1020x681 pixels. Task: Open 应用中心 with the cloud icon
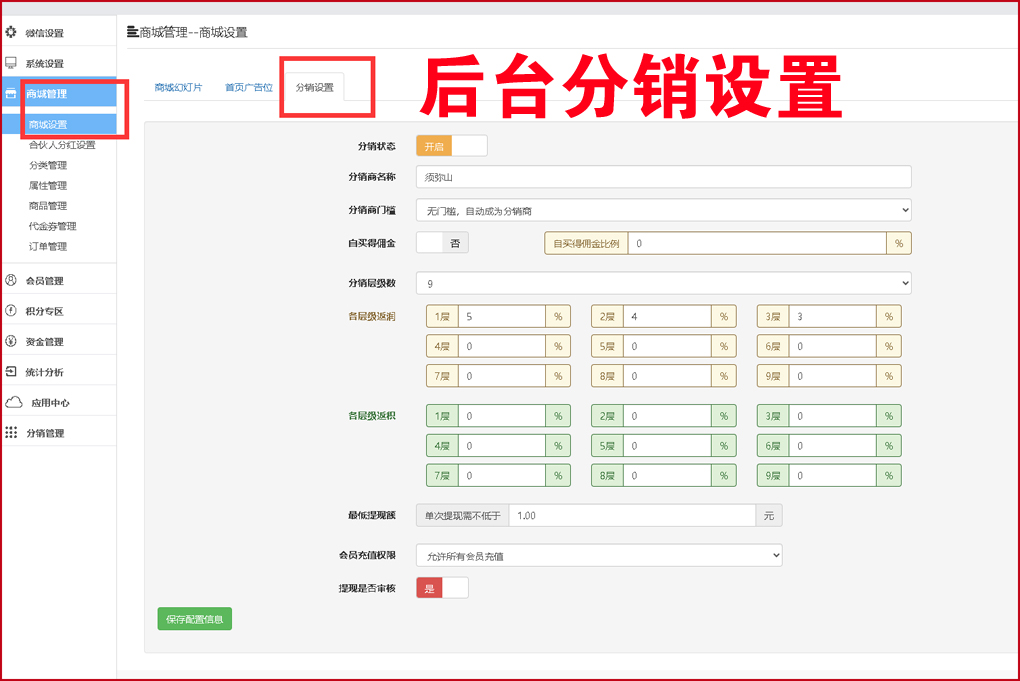[x=10, y=401]
